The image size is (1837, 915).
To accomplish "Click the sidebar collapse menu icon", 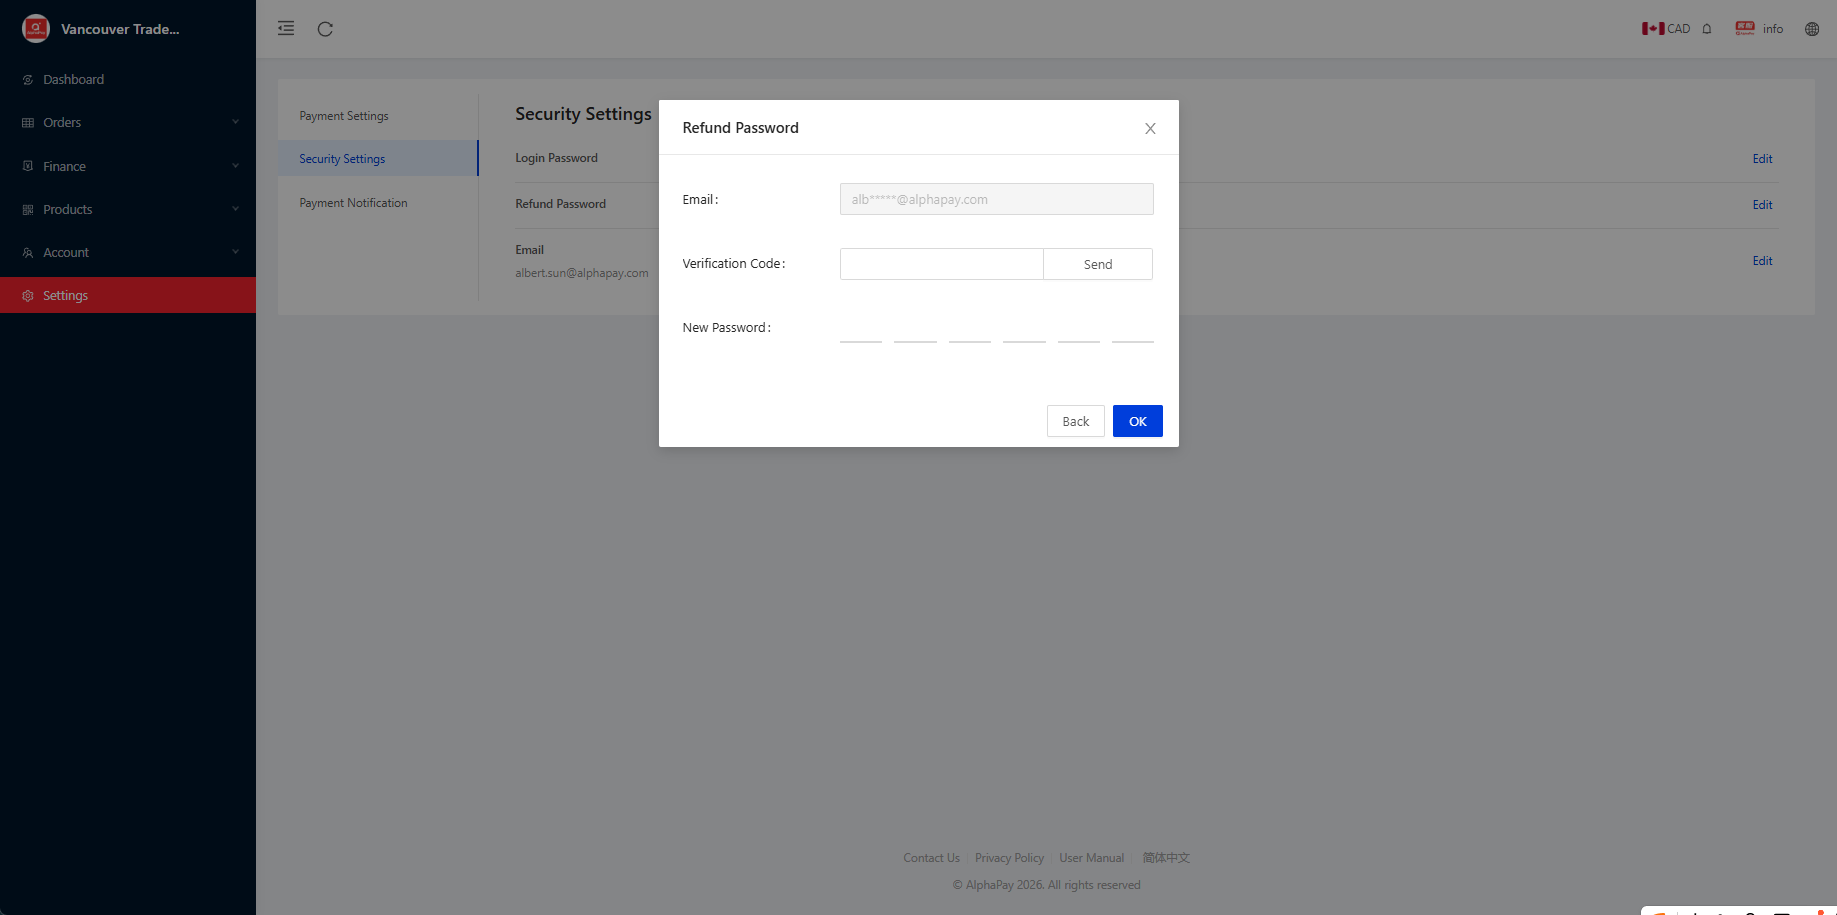I will (286, 29).
